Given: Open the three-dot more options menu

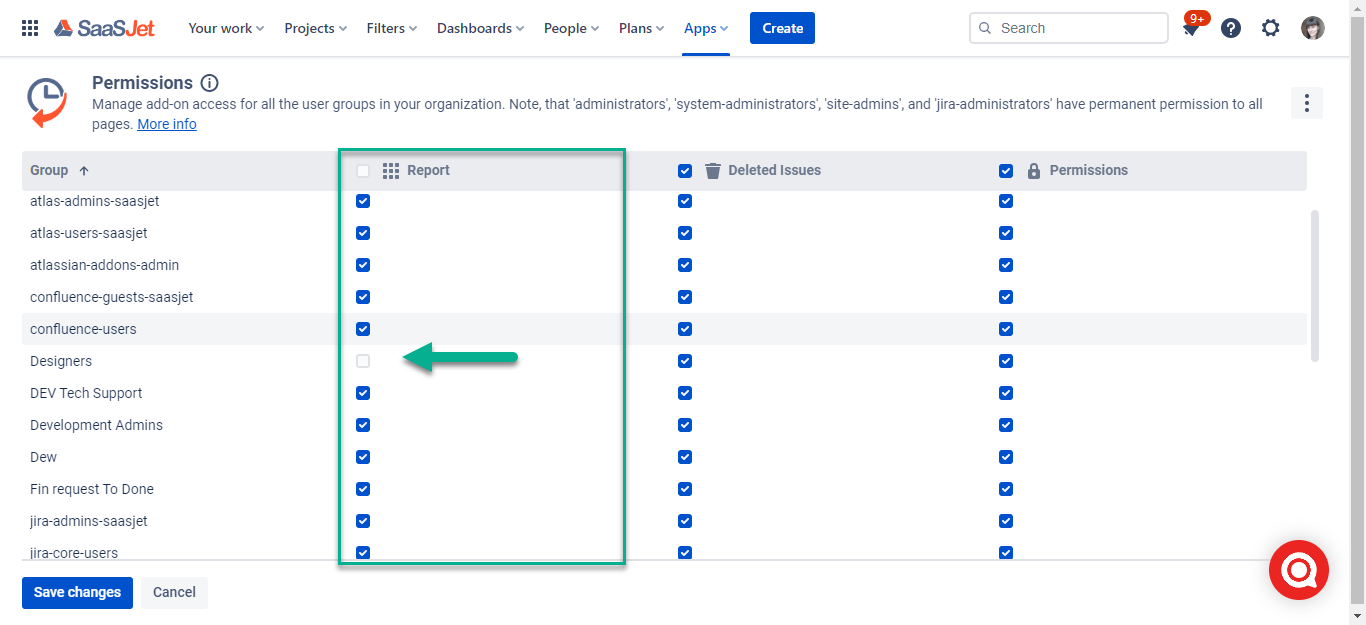Looking at the screenshot, I should click(x=1307, y=103).
